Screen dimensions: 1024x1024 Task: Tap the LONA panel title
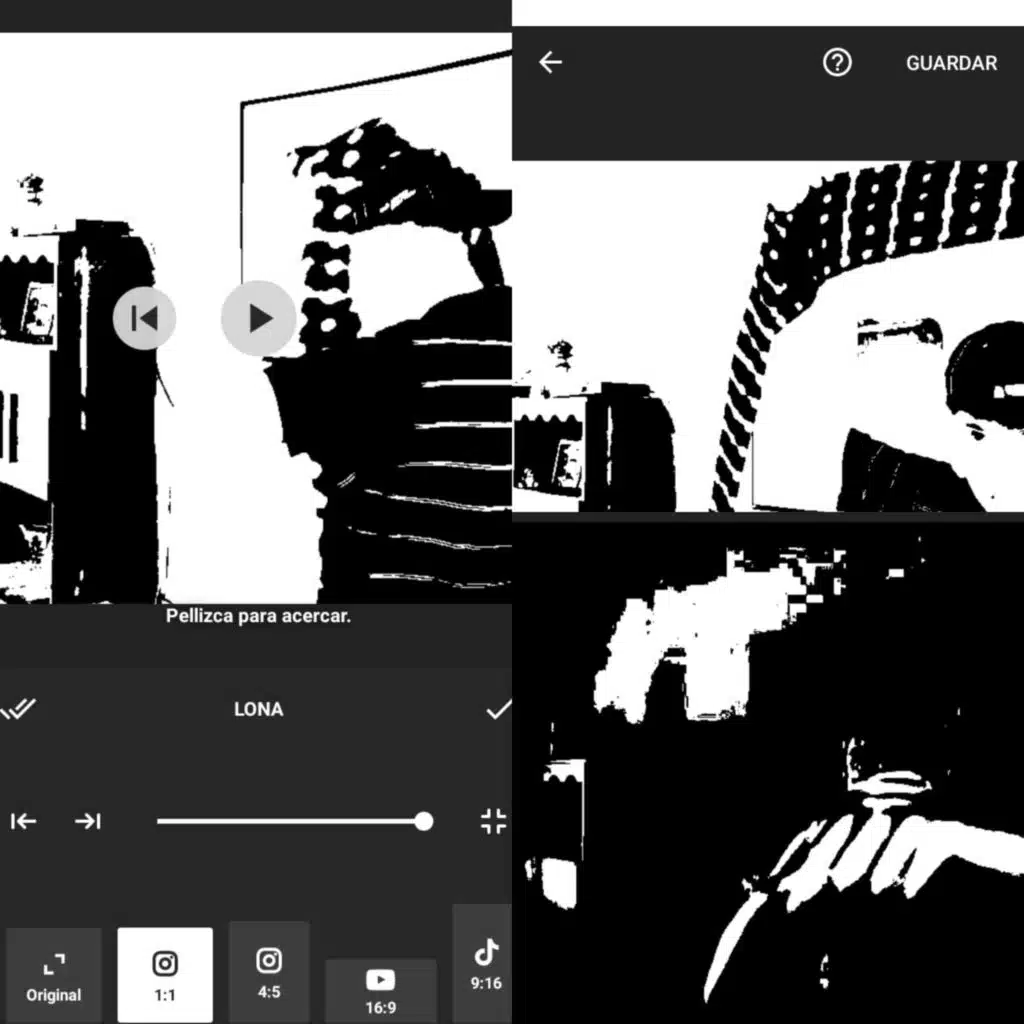pyautogui.click(x=258, y=709)
